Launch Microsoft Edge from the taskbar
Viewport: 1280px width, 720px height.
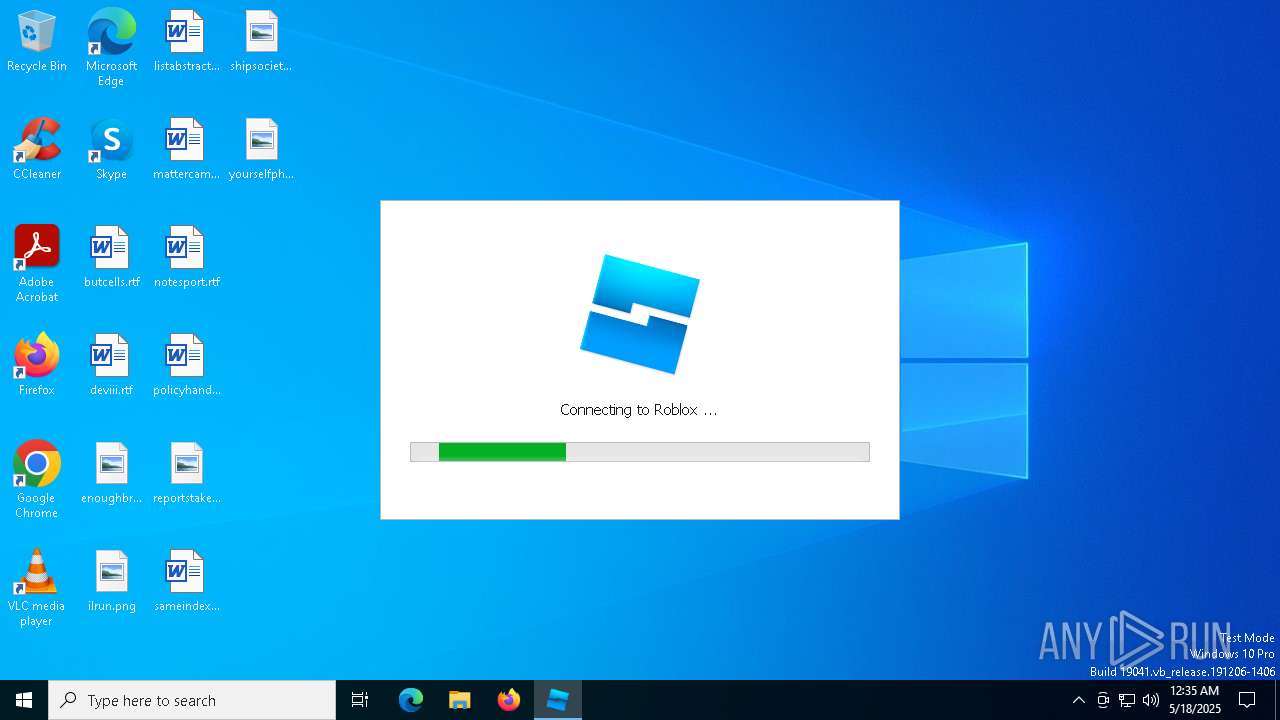(x=411, y=700)
